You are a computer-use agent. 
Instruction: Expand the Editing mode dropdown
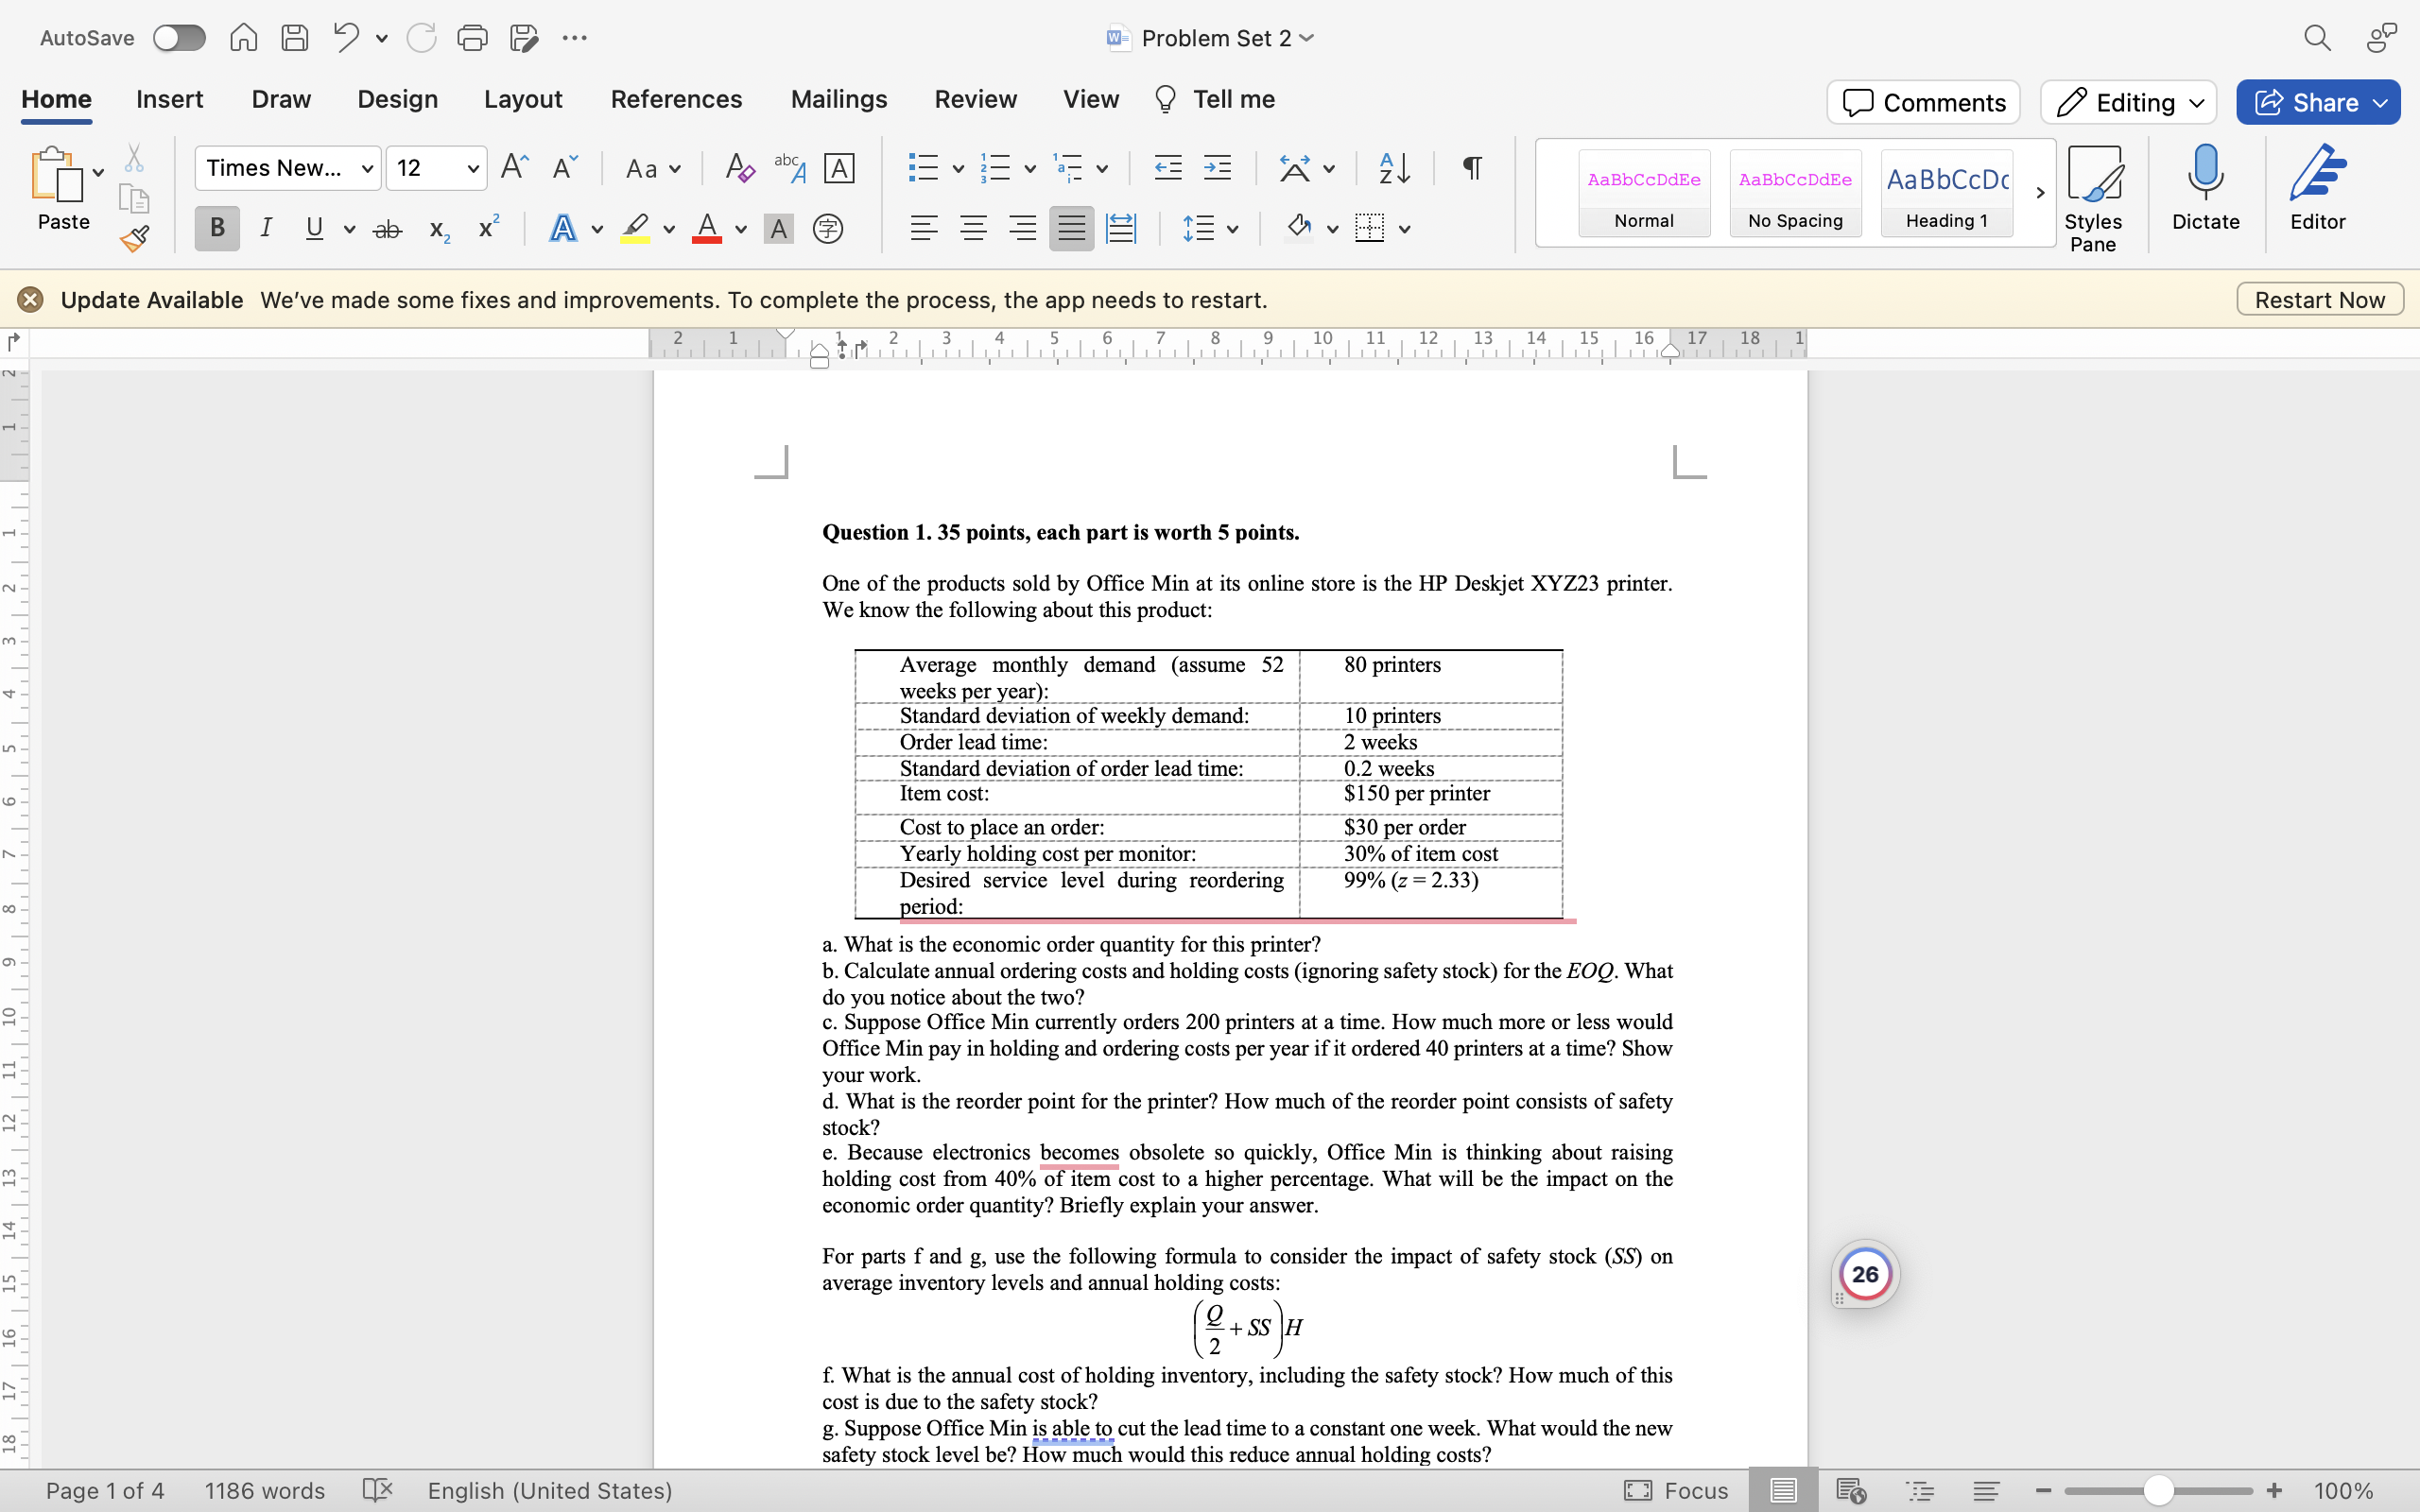pos(2129,102)
